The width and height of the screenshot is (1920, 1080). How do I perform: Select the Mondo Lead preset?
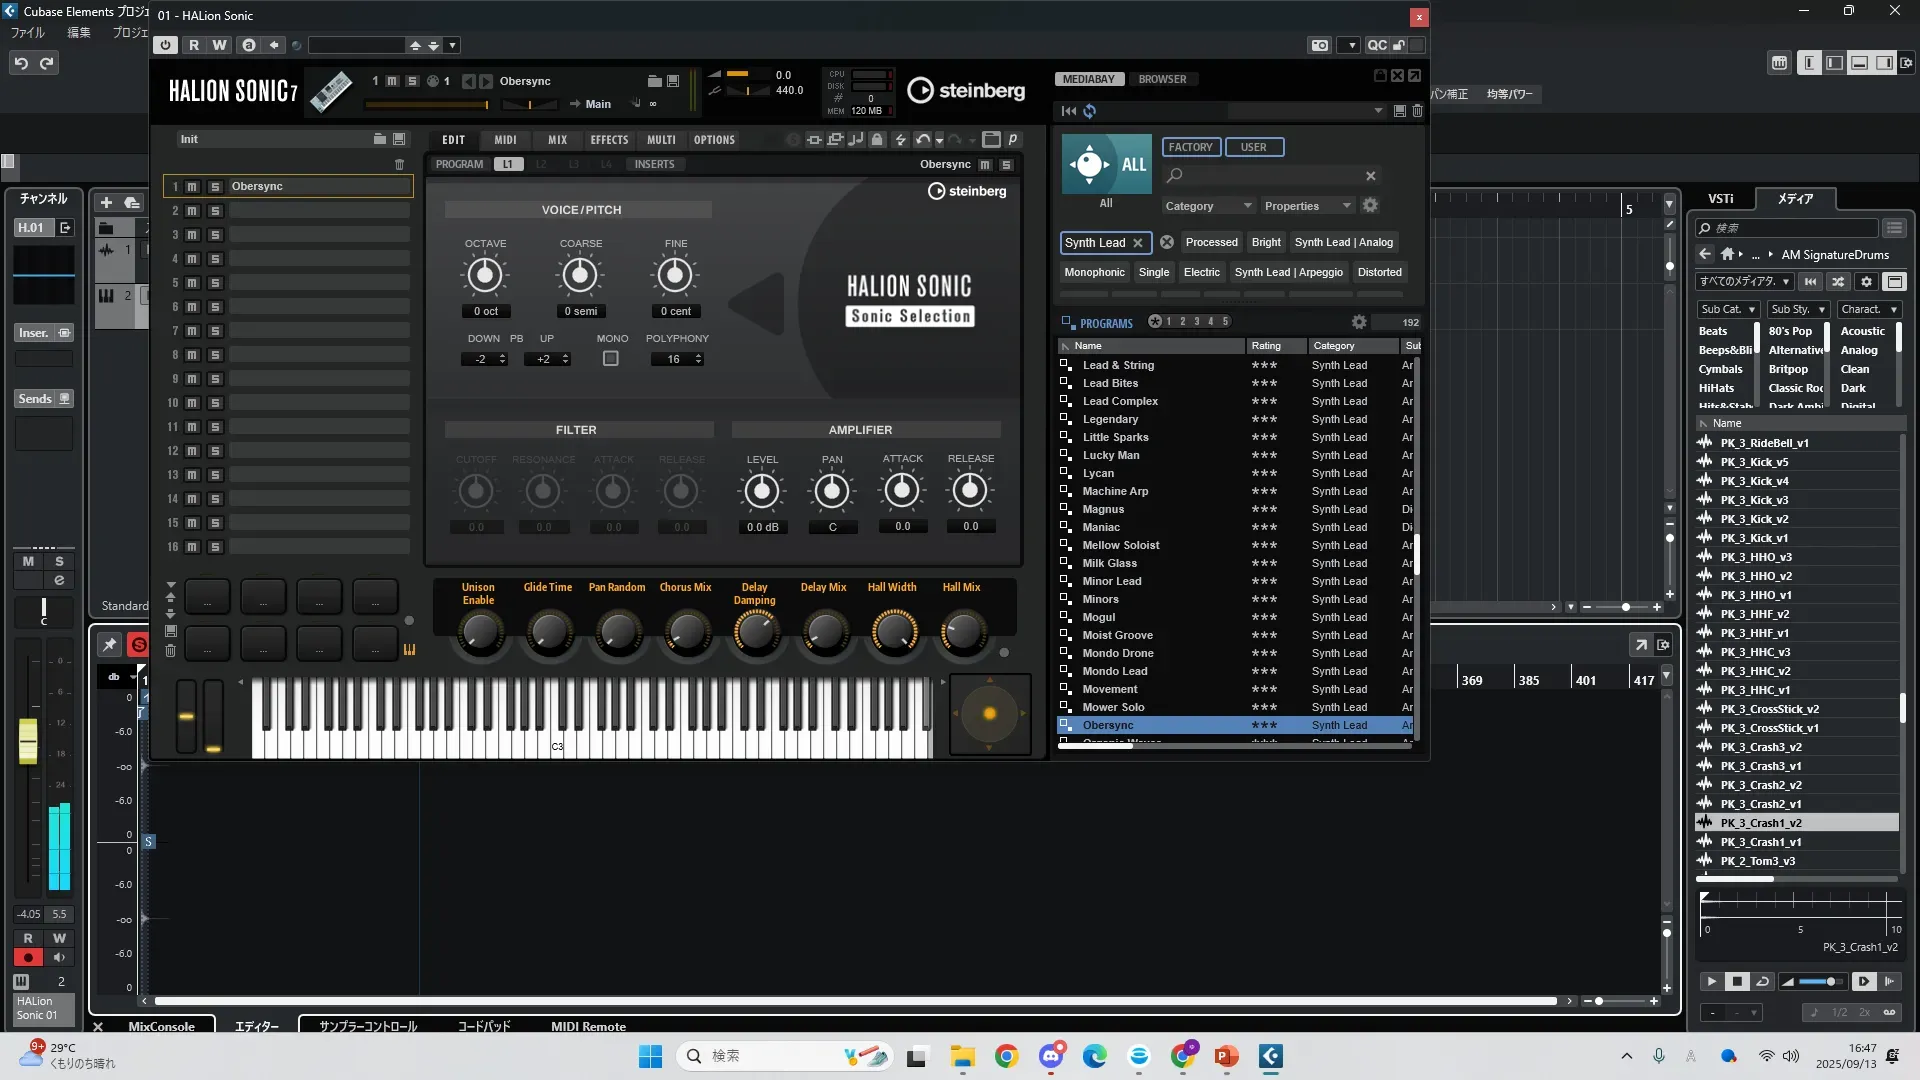click(x=1114, y=671)
